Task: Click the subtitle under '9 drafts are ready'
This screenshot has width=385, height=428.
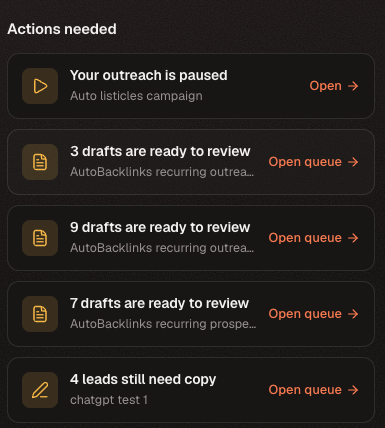Action: (x=162, y=248)
